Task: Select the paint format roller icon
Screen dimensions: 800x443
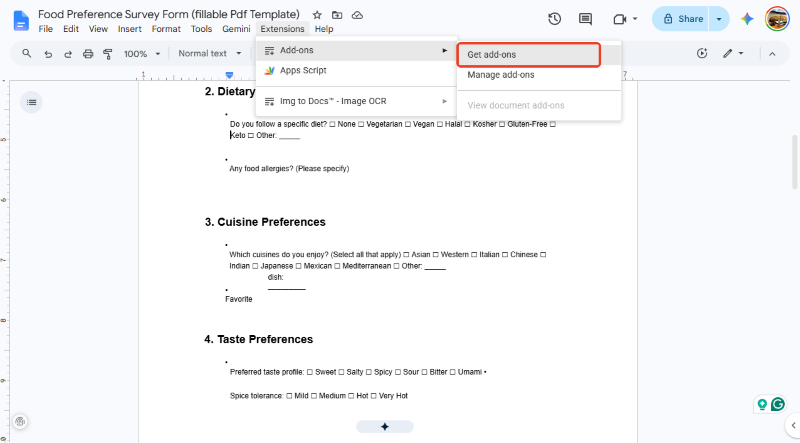Action: click(108, 54)
